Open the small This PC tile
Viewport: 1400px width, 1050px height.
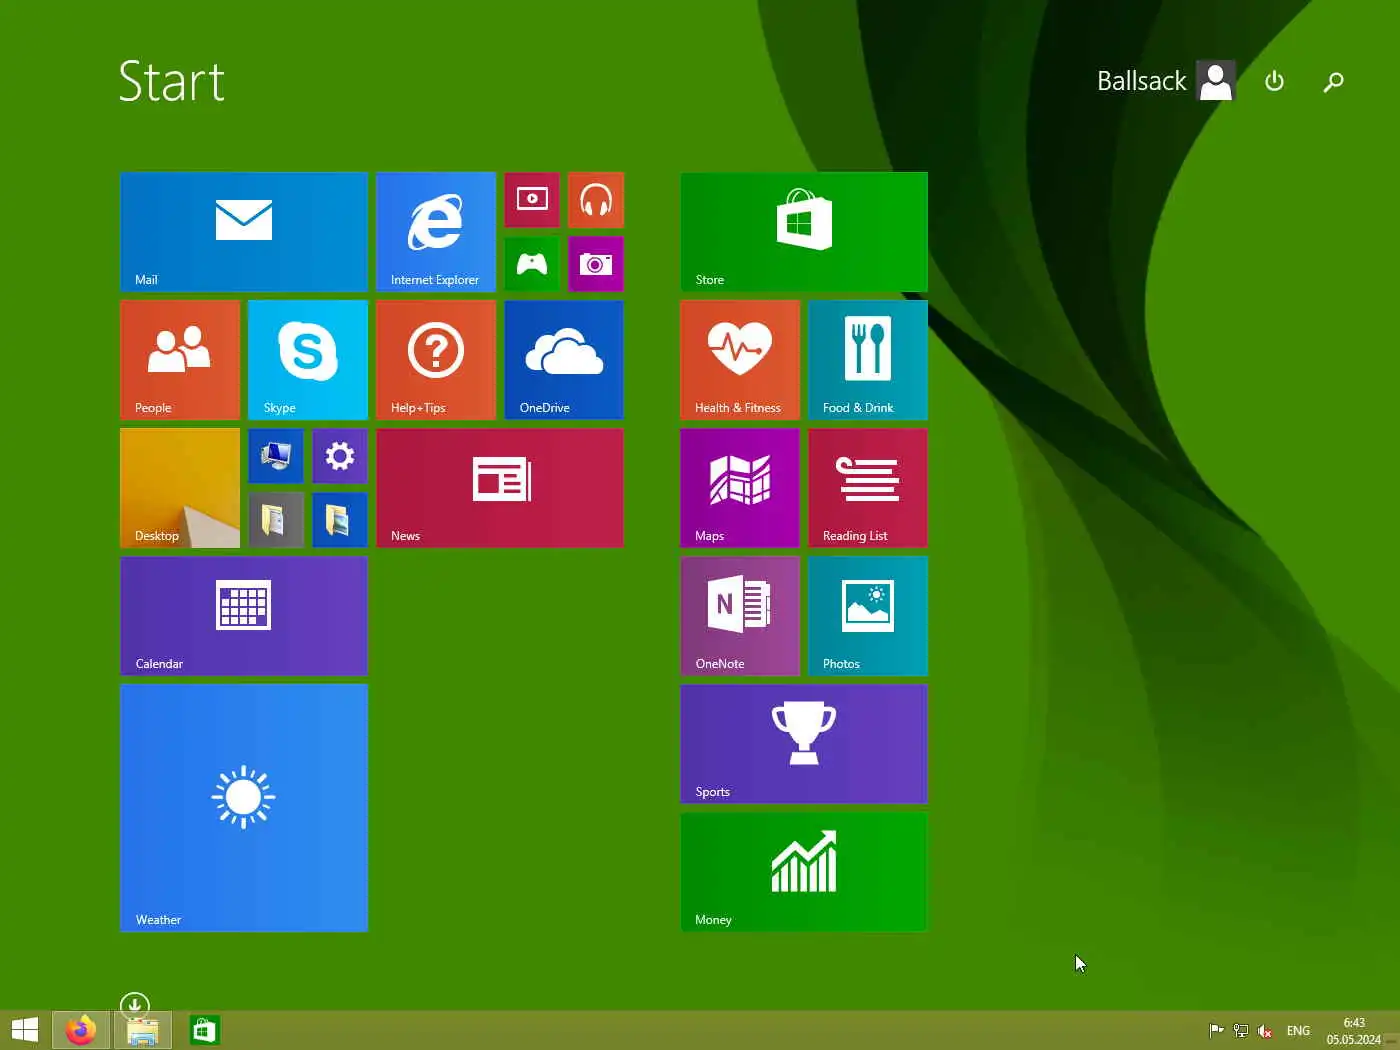(x=276, y=456)
